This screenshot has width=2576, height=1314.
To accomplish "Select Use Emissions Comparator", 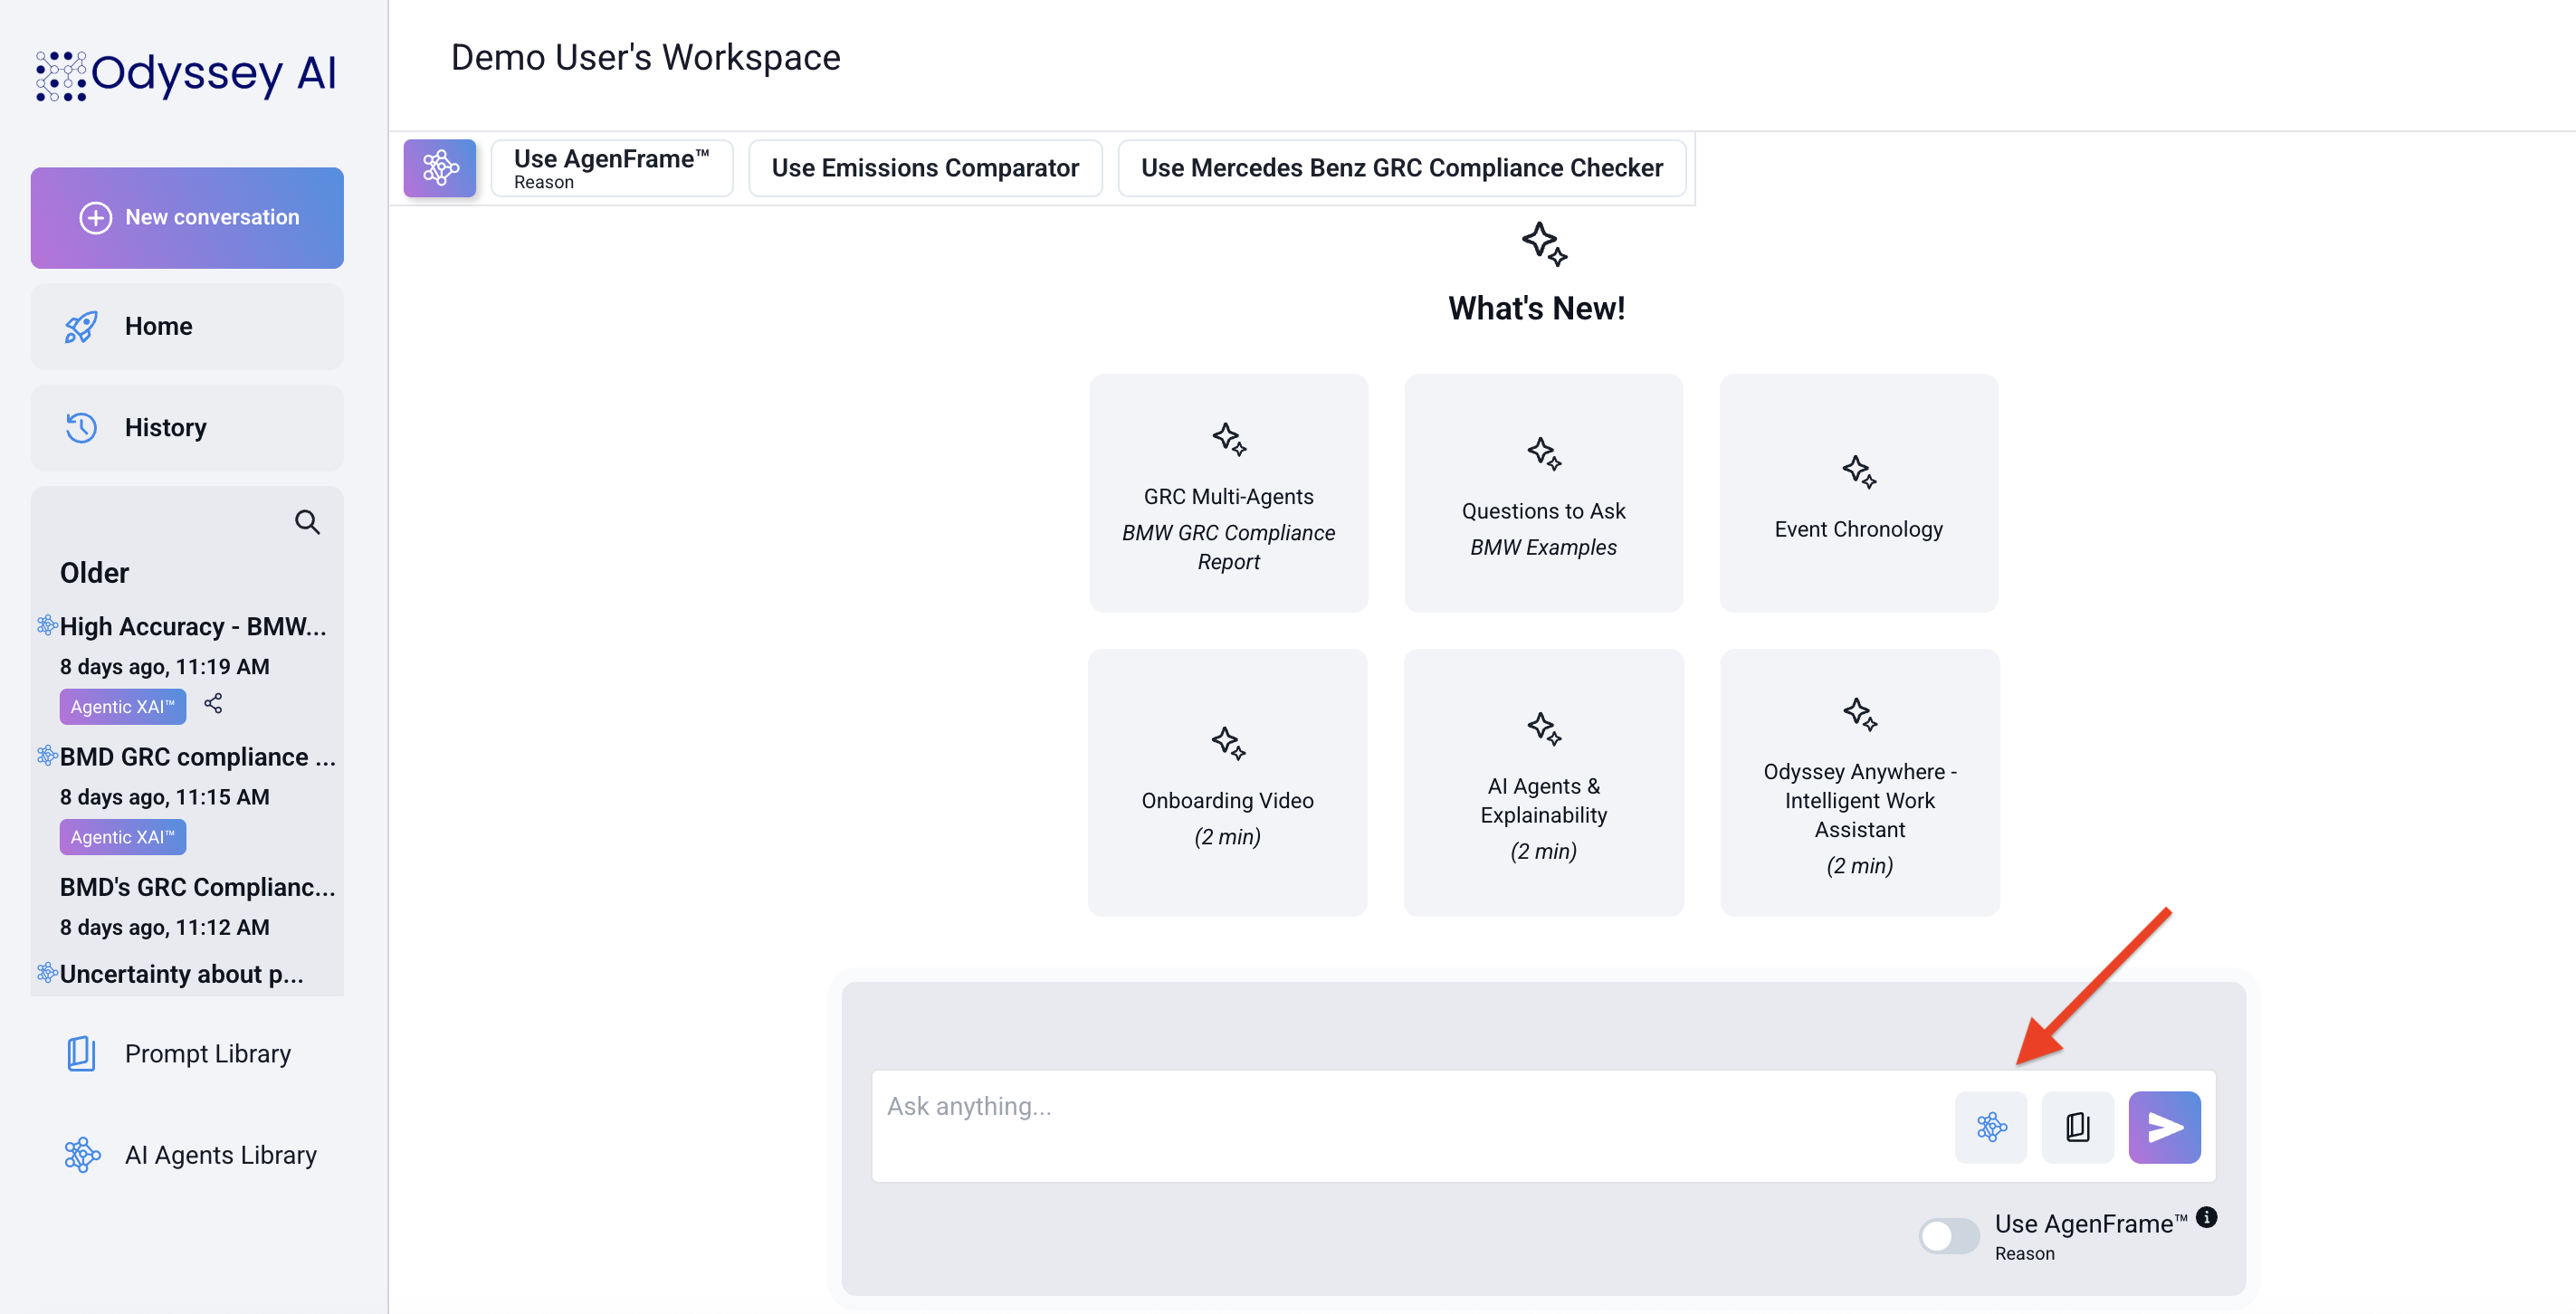I will (x=925, y=168).
